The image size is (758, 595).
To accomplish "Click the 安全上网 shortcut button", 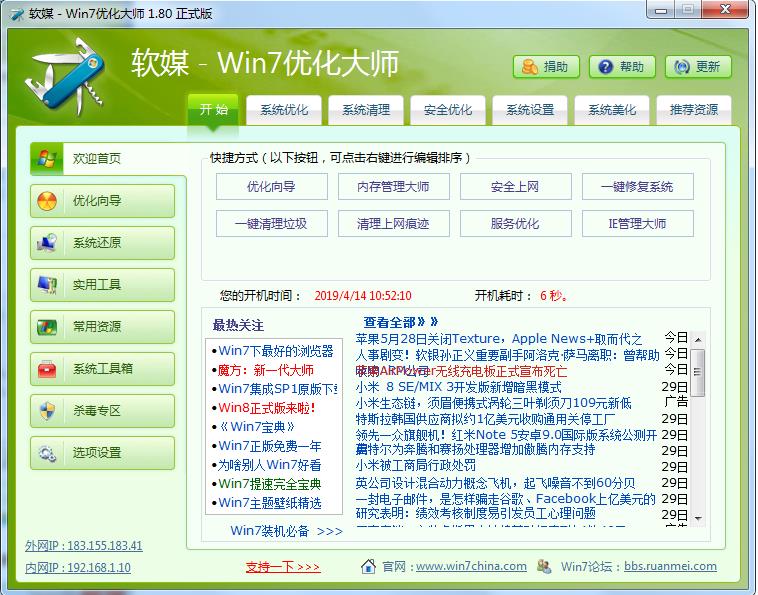I will 516,187.
